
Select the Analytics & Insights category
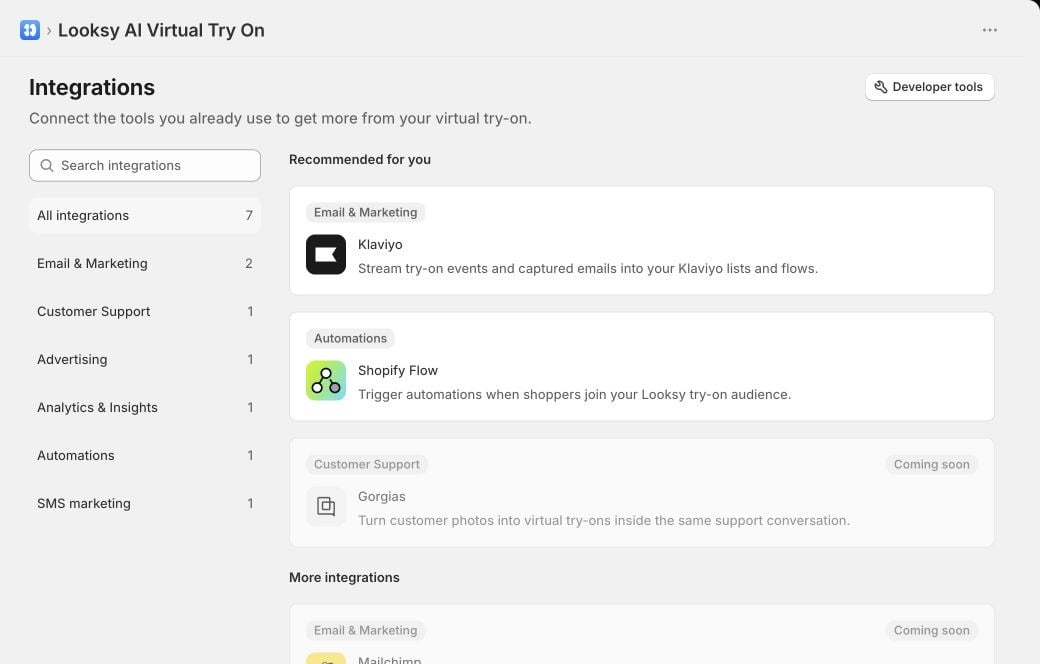(145, 407)
